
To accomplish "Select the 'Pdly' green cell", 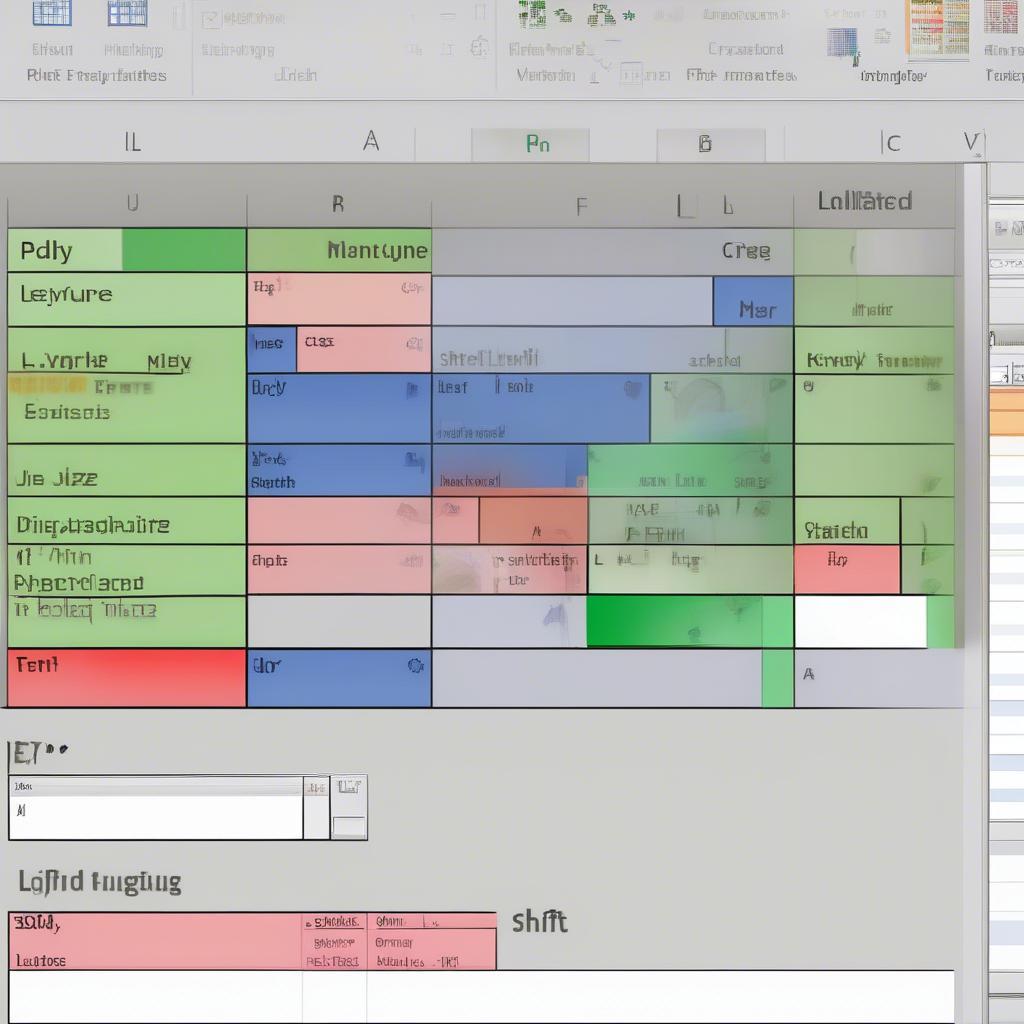I will 127,250.
